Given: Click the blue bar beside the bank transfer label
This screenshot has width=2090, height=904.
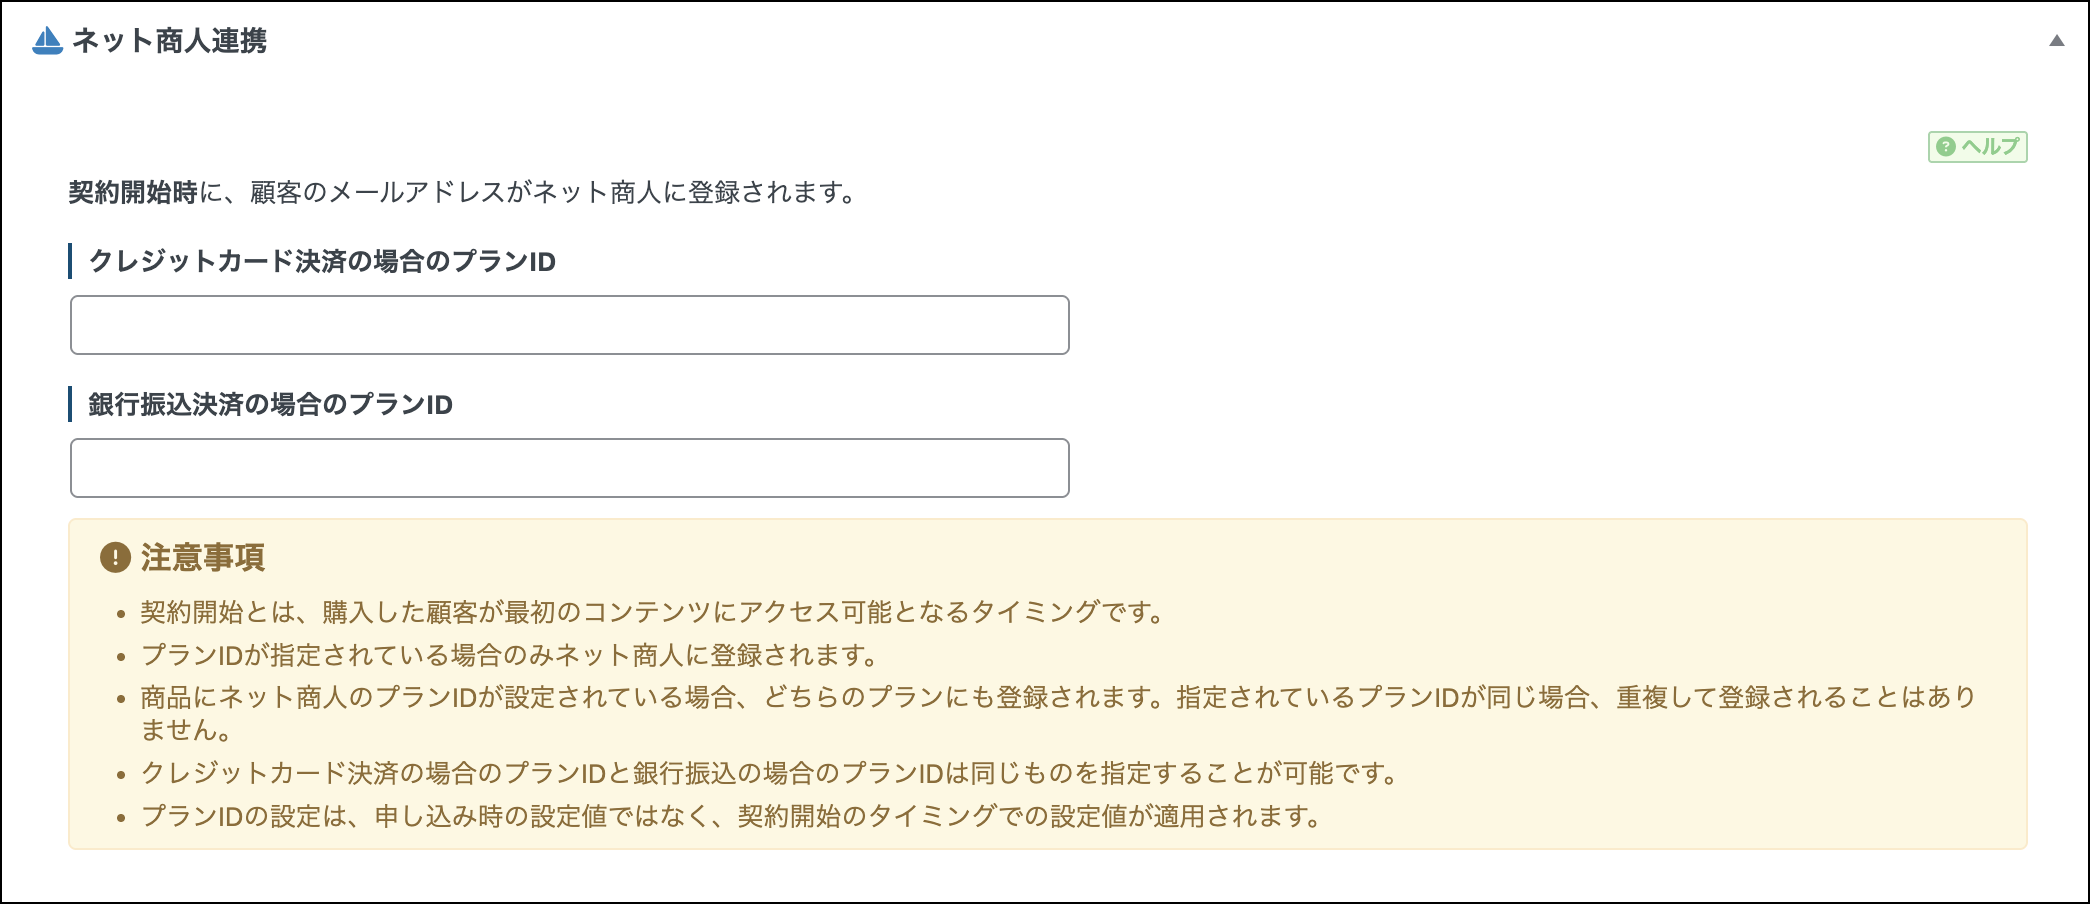Looking at the screenshot, I should (70, 404).
